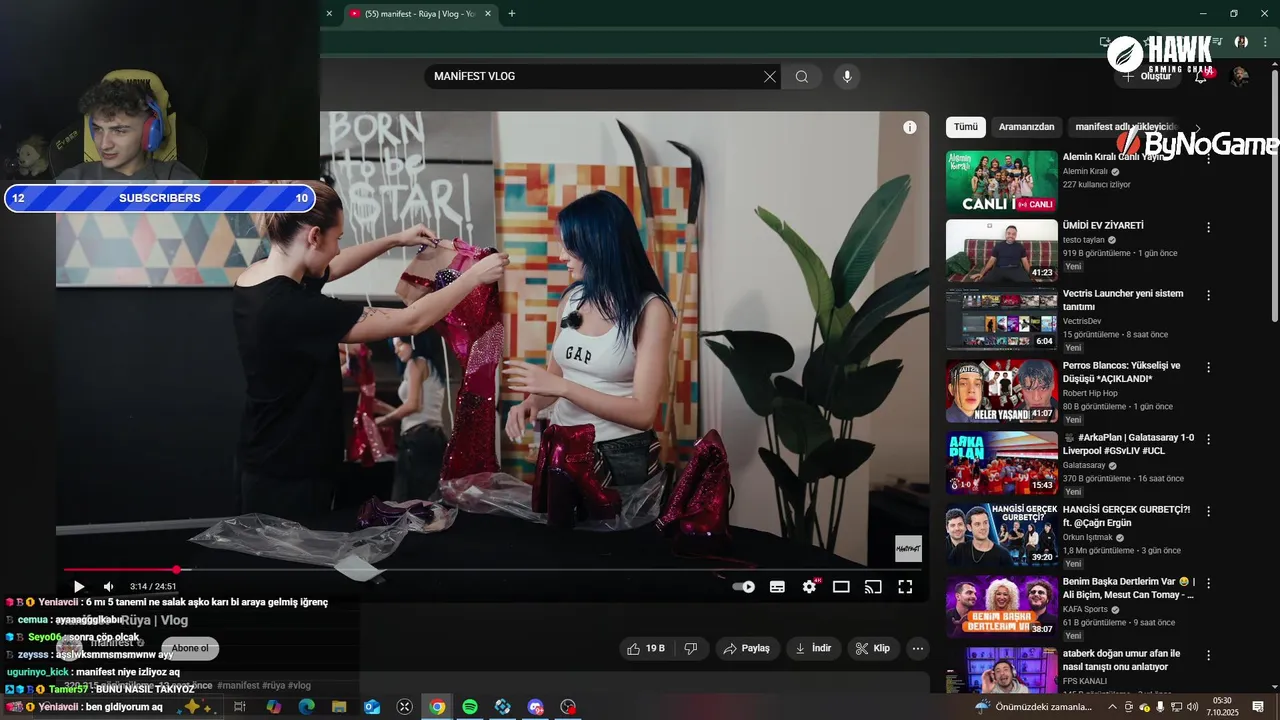The height and width of the screenshot is (720, 1280).
Task: Open options for ÜMİDİ EV ZİYARETİ video
Action: point(1208,227)
